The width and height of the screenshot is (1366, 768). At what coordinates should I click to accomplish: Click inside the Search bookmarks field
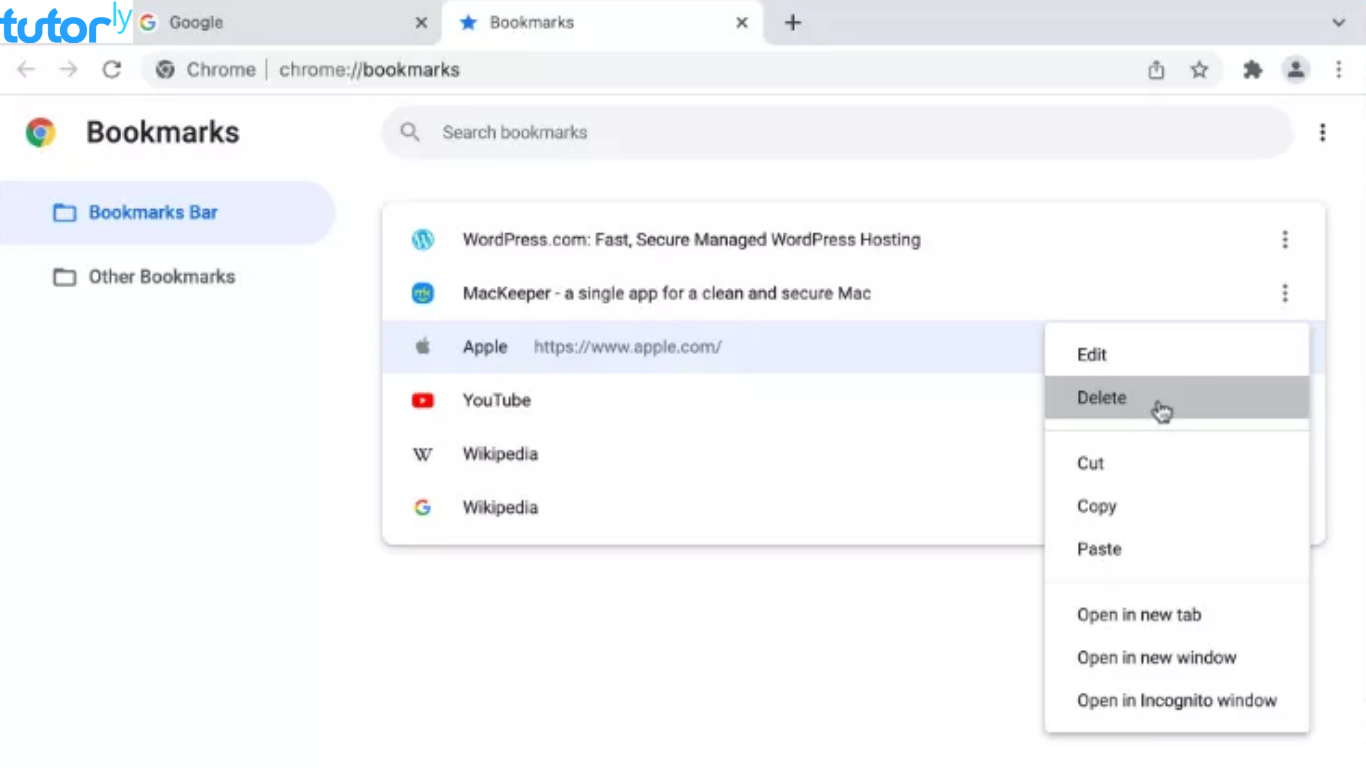(700, 131)
